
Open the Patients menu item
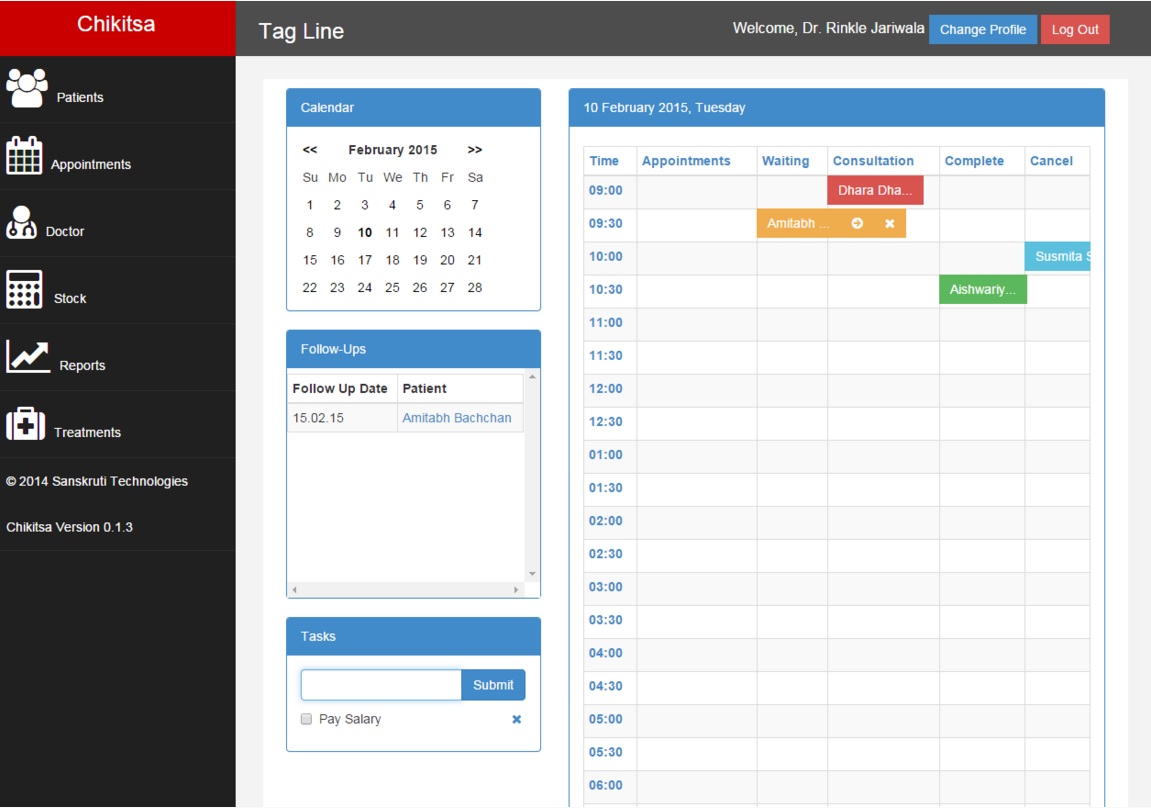117,90
